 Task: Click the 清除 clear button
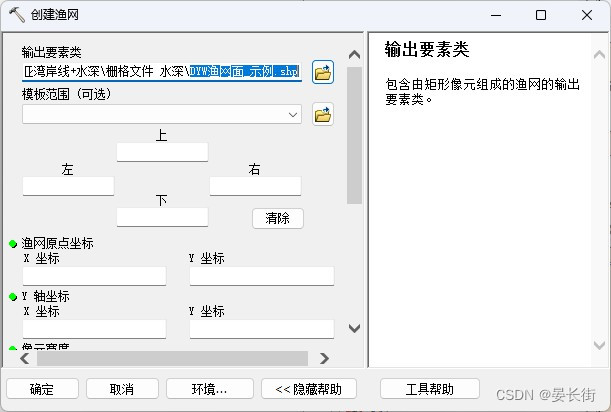[278, 218]
